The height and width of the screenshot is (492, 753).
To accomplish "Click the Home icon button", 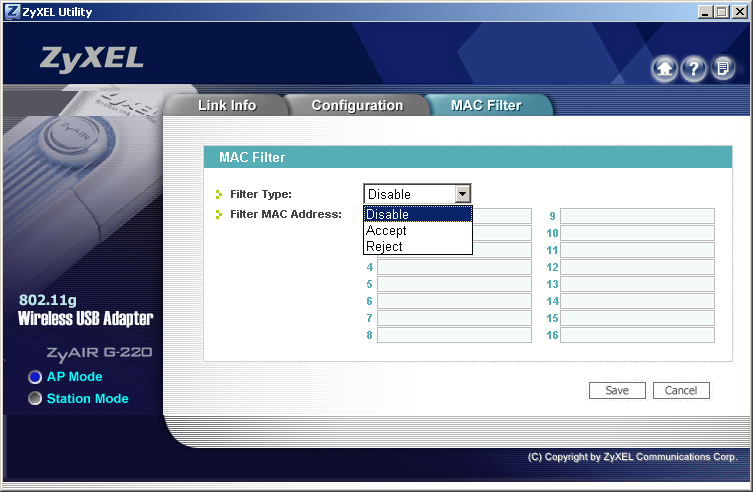I will coord(664,69).
